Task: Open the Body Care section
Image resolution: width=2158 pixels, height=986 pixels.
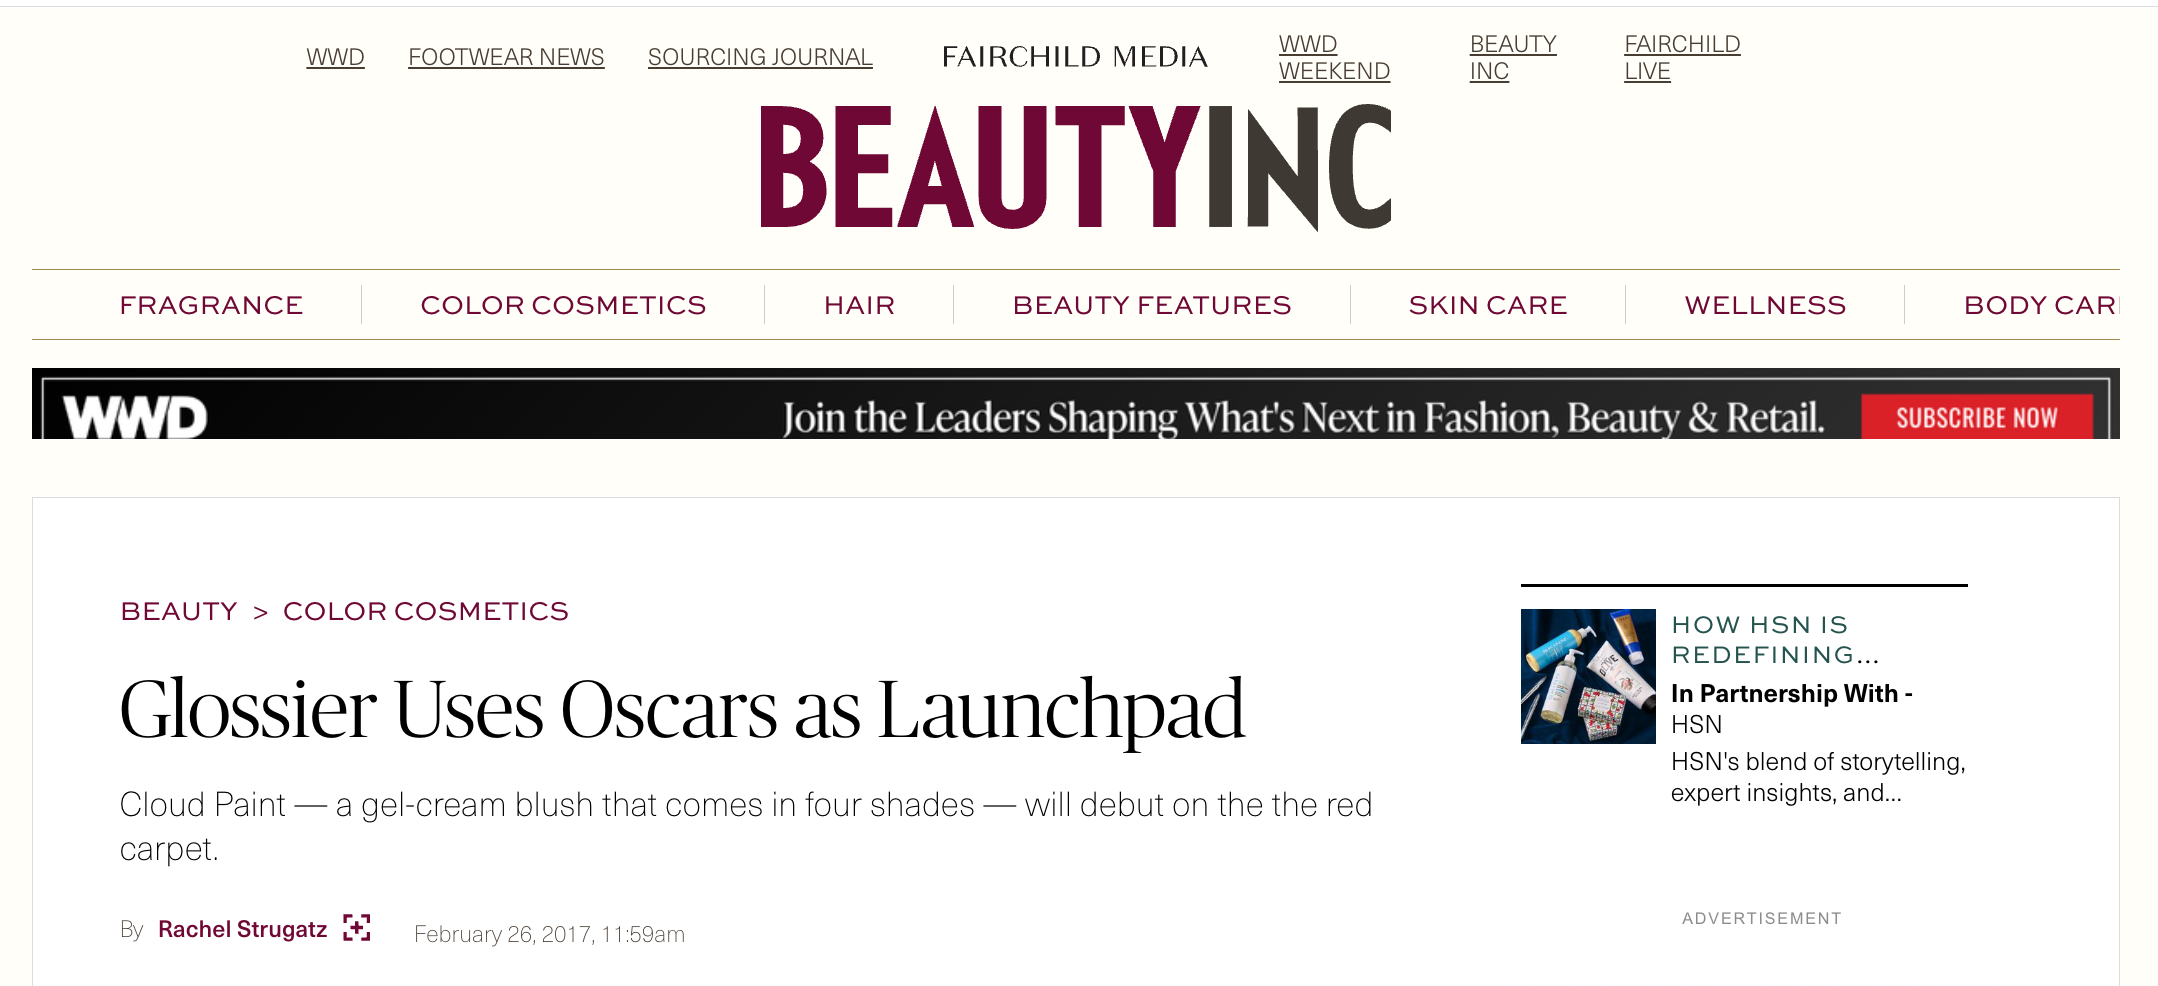Action: click(x=2041, y=305)
